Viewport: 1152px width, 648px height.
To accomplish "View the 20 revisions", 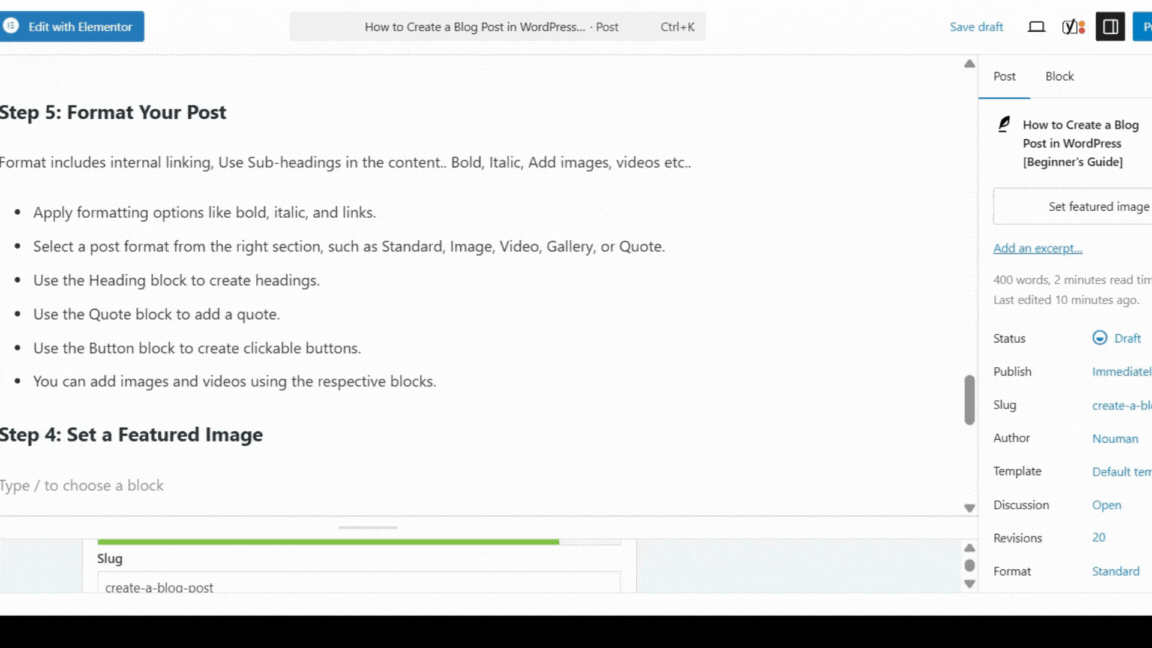I will click(1098, 538).
